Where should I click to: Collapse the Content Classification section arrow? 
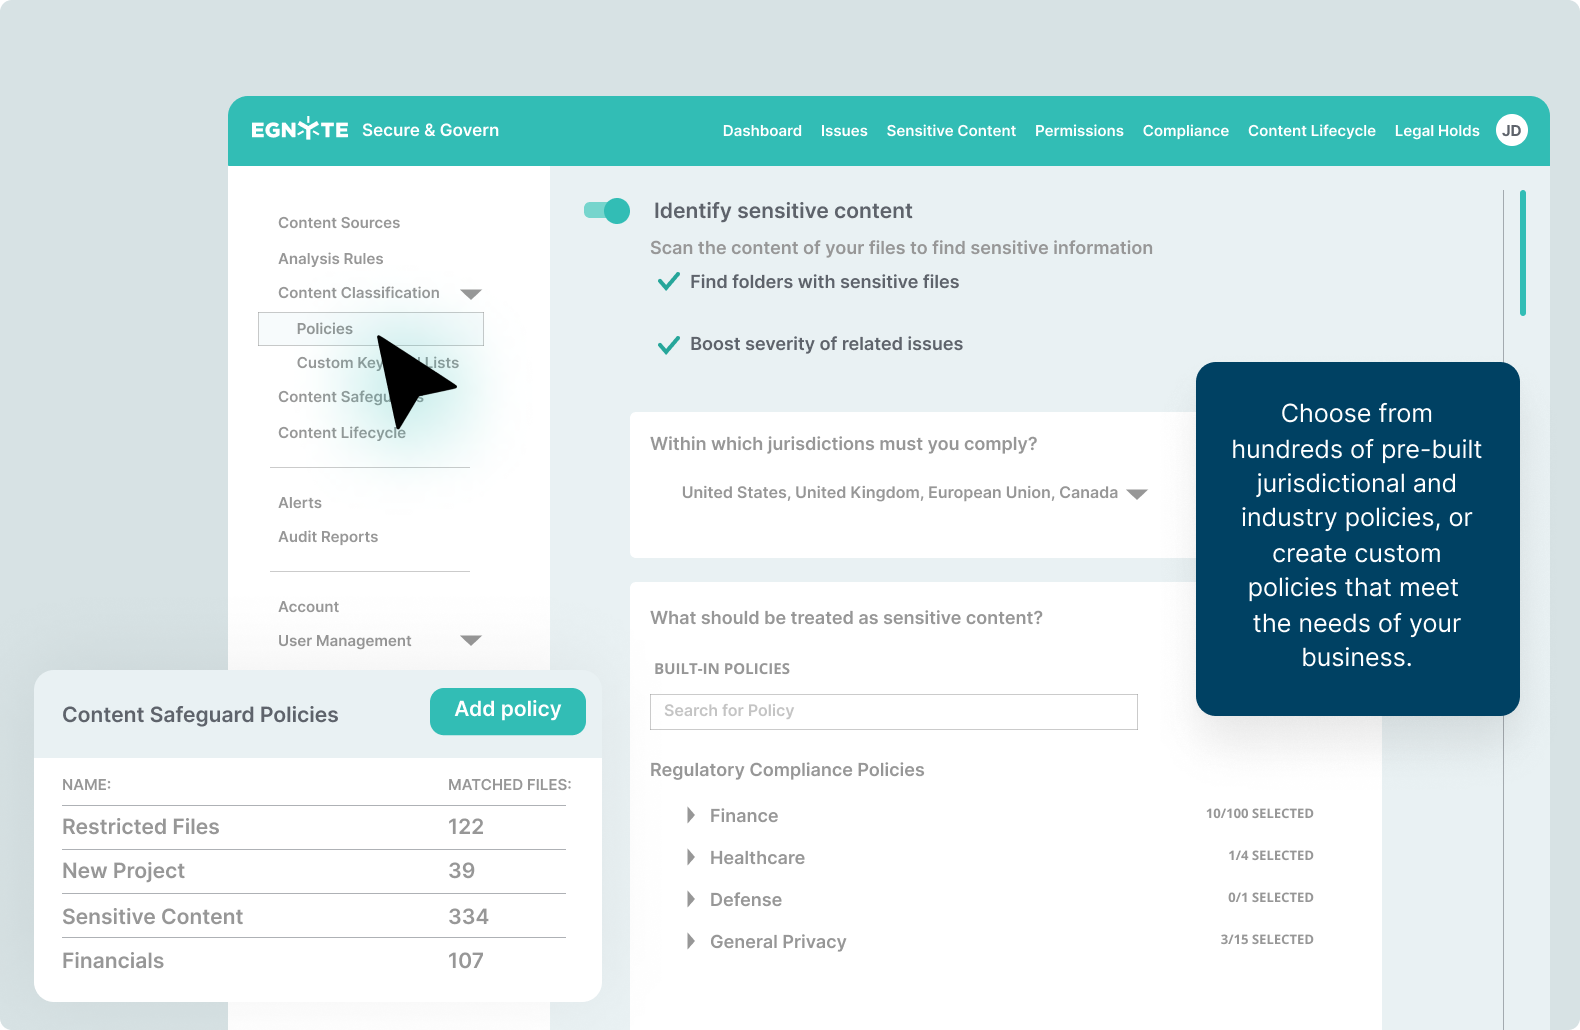point(471,294)
